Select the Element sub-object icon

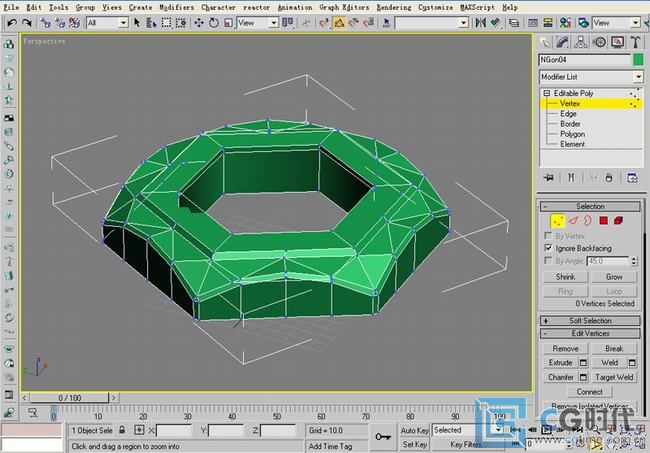point(618,220)
